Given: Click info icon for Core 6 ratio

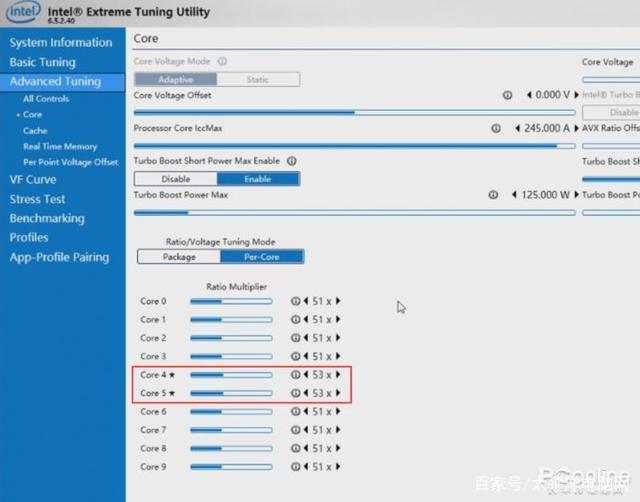Looking at the screenshot, I should pos(296,411).
